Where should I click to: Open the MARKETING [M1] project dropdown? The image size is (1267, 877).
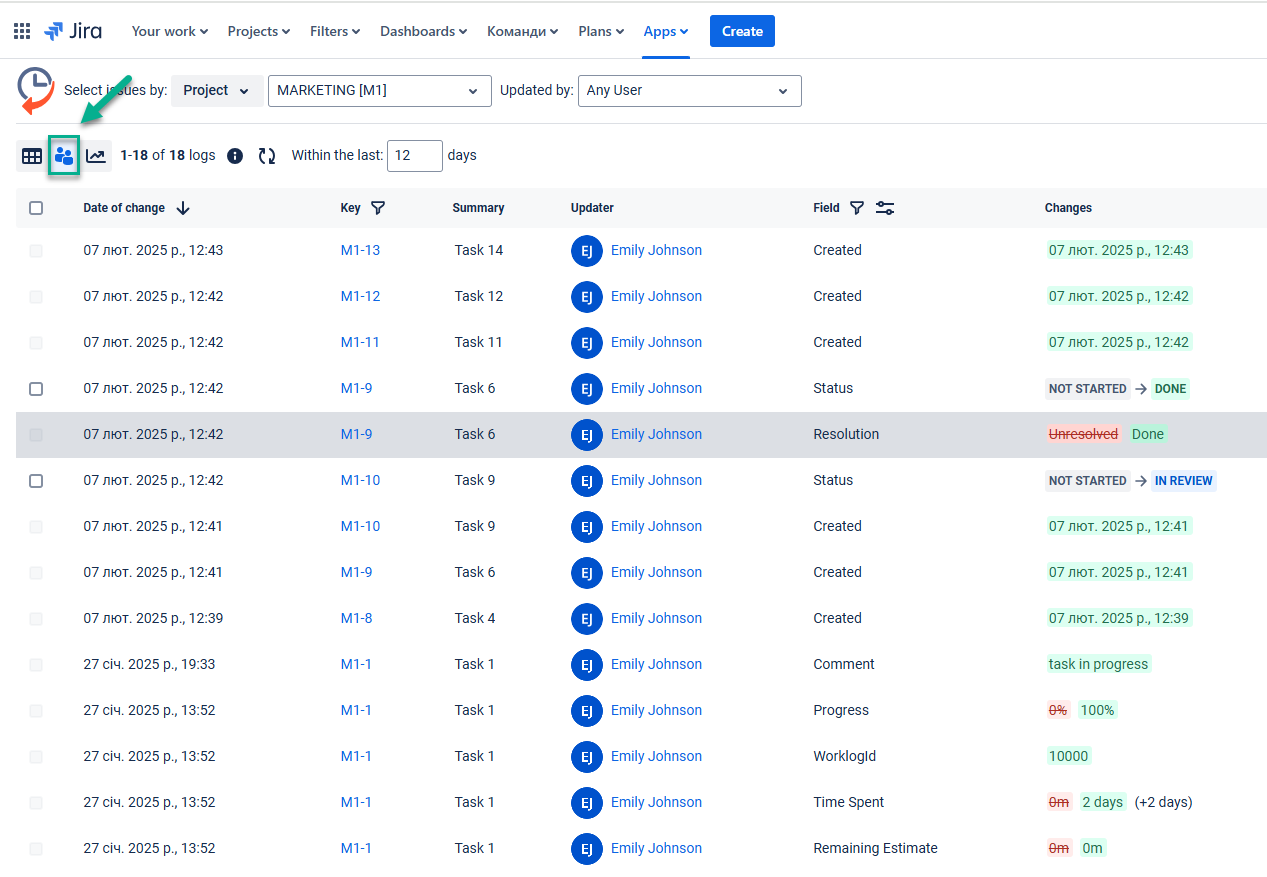(x=379, y=90)
